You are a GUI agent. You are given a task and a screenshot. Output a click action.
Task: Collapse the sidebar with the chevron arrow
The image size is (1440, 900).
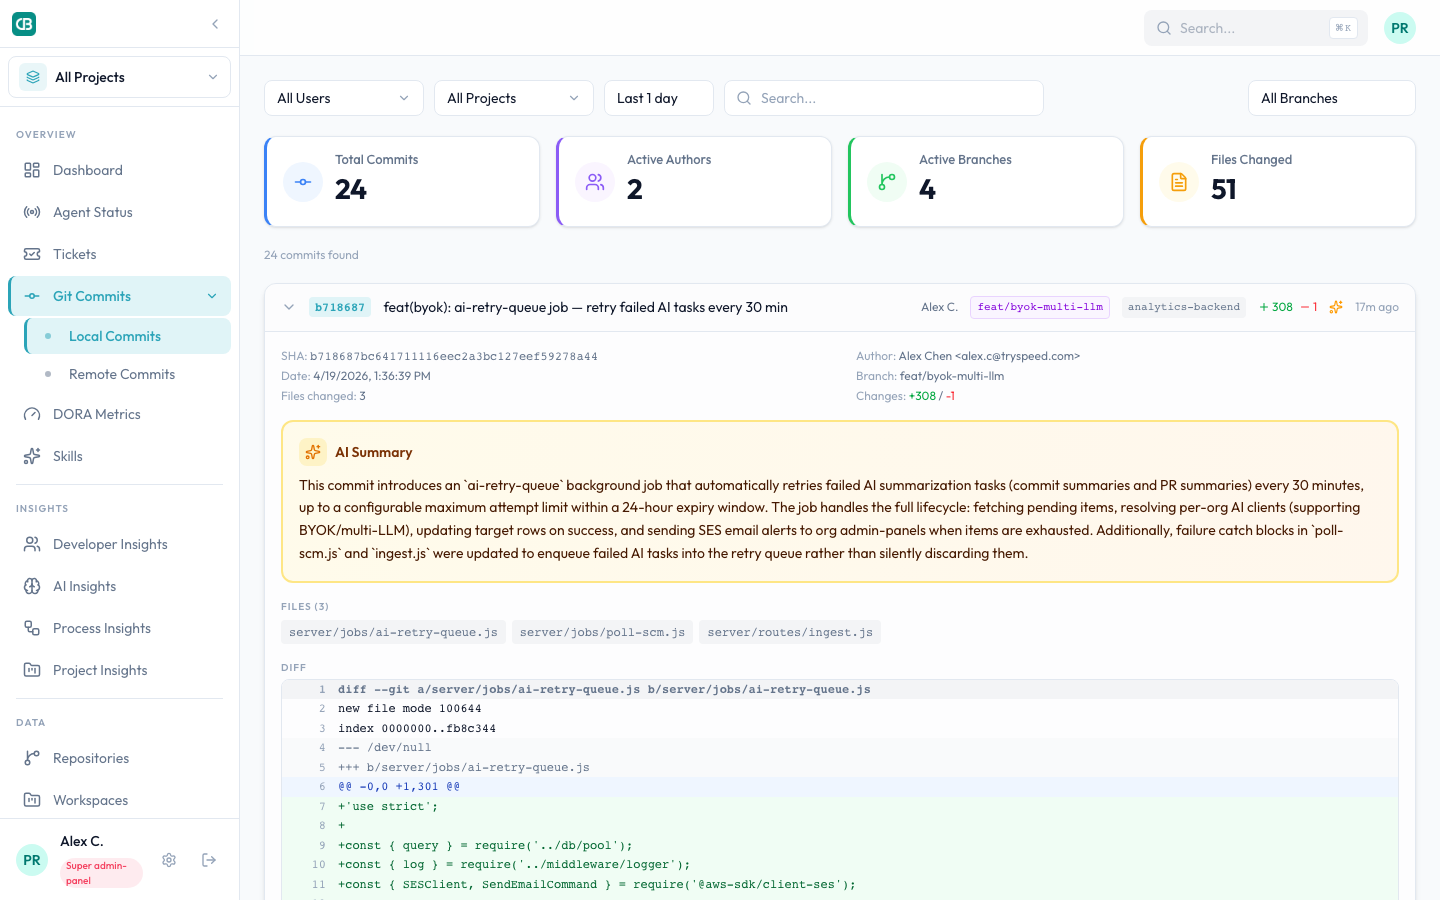pyautogui.click(x=215, y=24)
